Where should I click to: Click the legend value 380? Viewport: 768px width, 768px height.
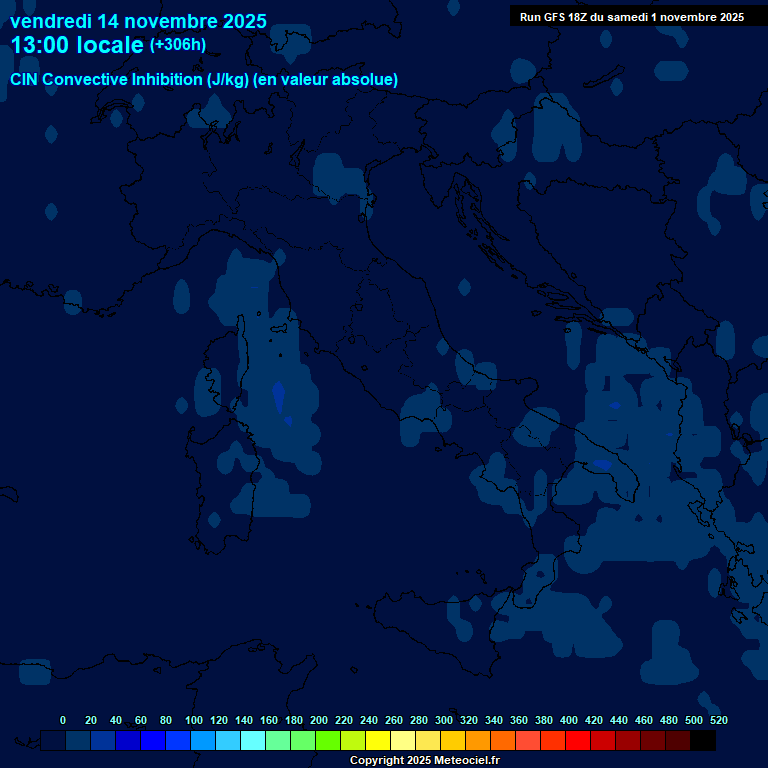(x=544, y=720)
